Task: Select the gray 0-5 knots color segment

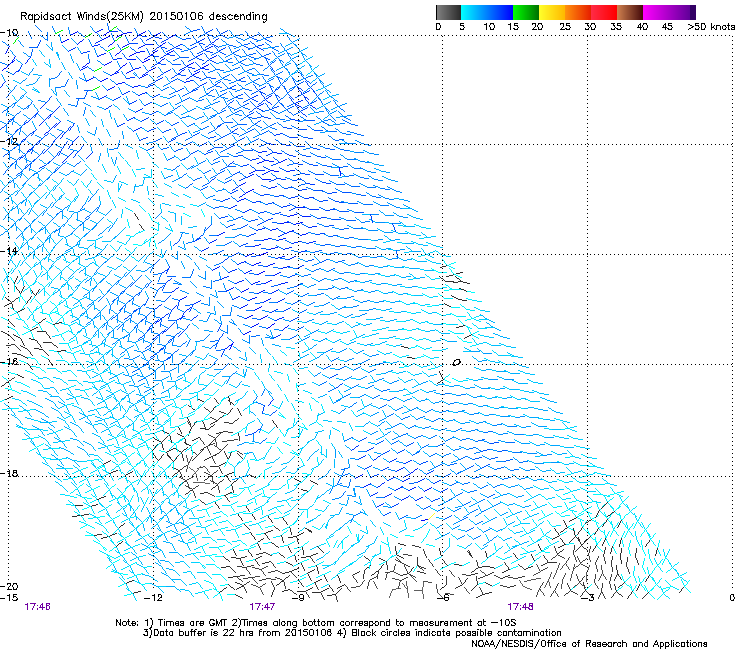Action: (448, 12)
